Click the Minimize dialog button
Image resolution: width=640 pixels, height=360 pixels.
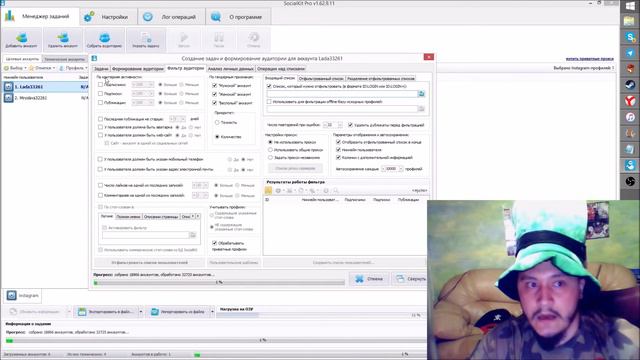(x=411, y=279)
